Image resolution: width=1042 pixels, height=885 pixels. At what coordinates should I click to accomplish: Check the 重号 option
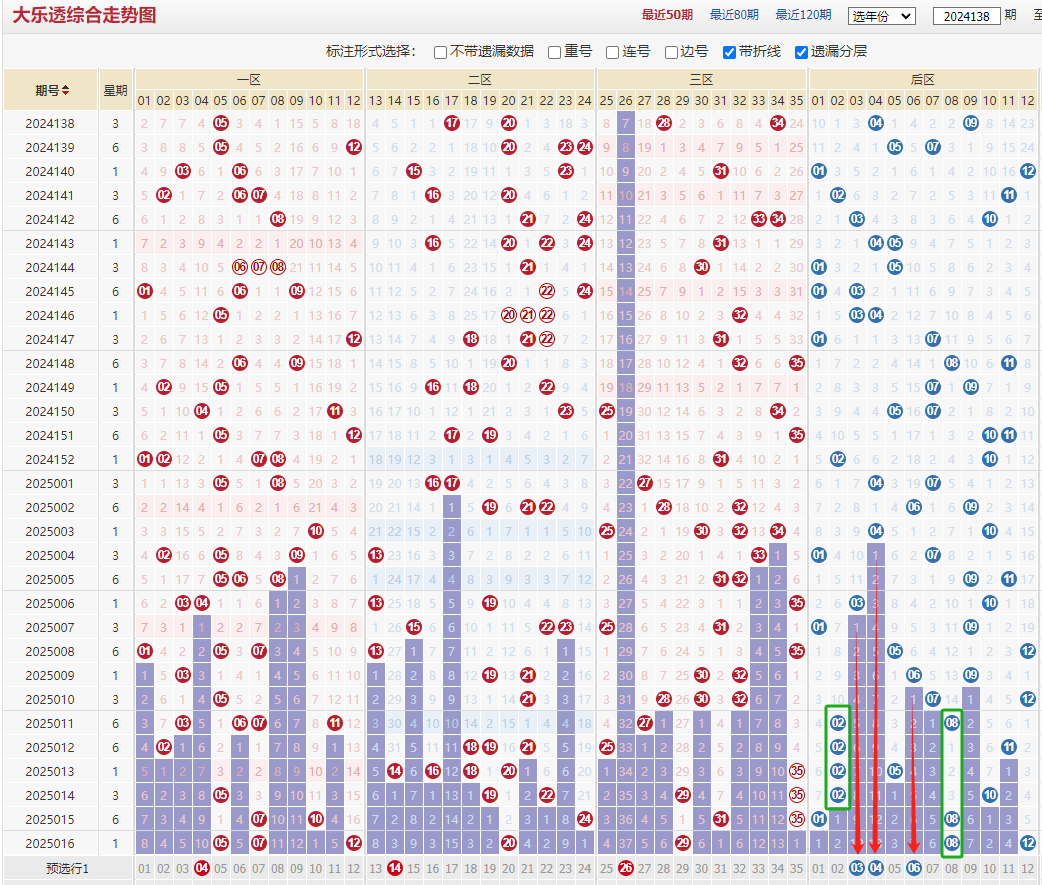pos(554,52)
